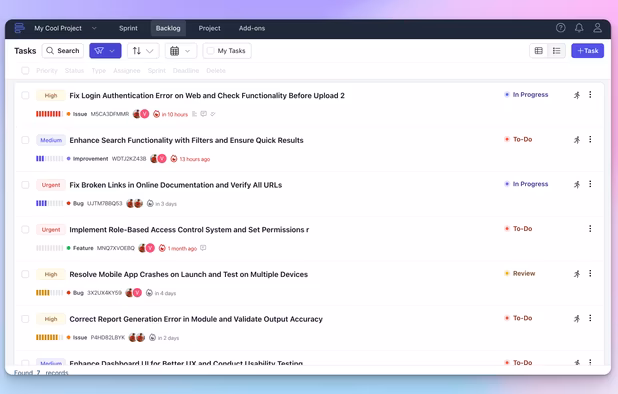Open Fix Broken Links in Online Documentation task
The height and width of the screenshot is (394, 618).
(x=176, y=185)
